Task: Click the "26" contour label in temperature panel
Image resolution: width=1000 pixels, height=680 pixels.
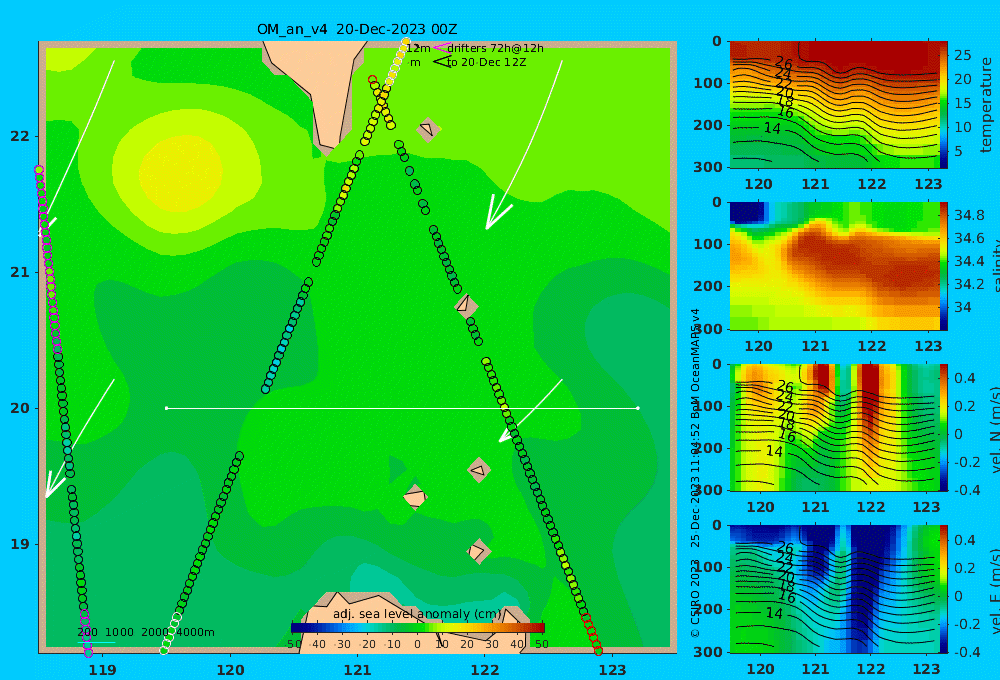Action: click(x=784, y=63)
